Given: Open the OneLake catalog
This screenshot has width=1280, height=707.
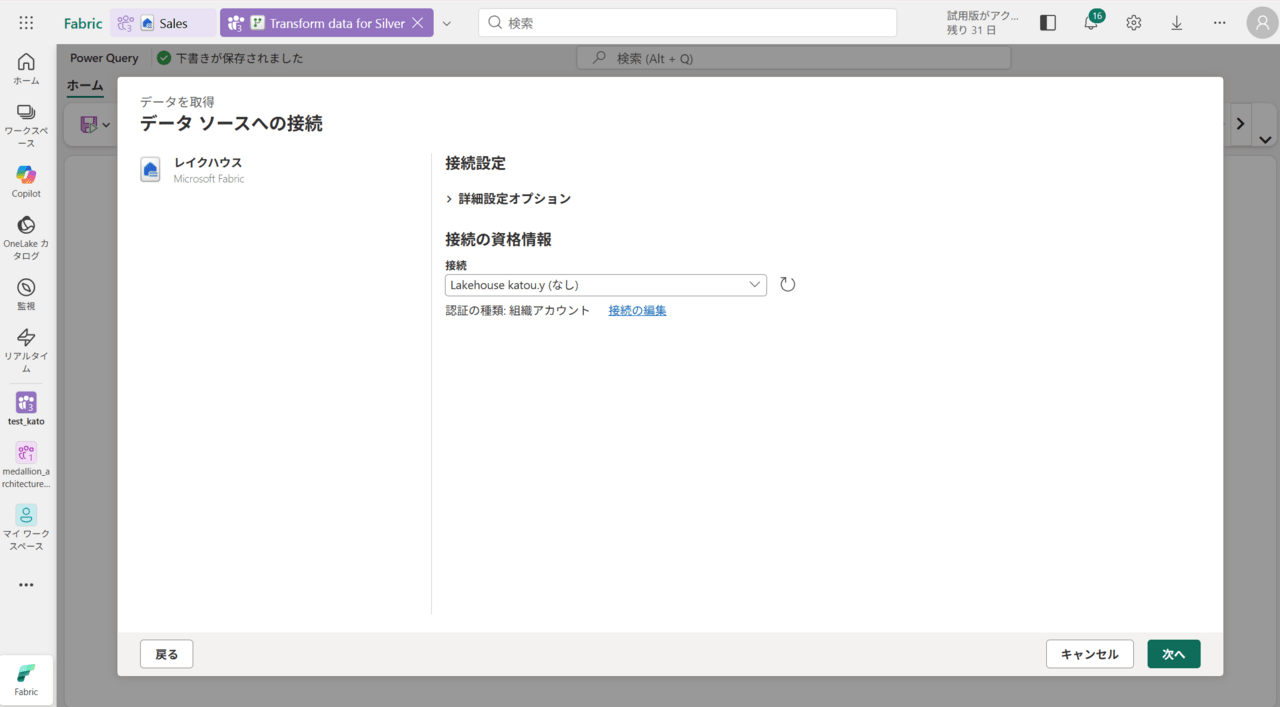Looking at the screenshot, I should [26, 237].
